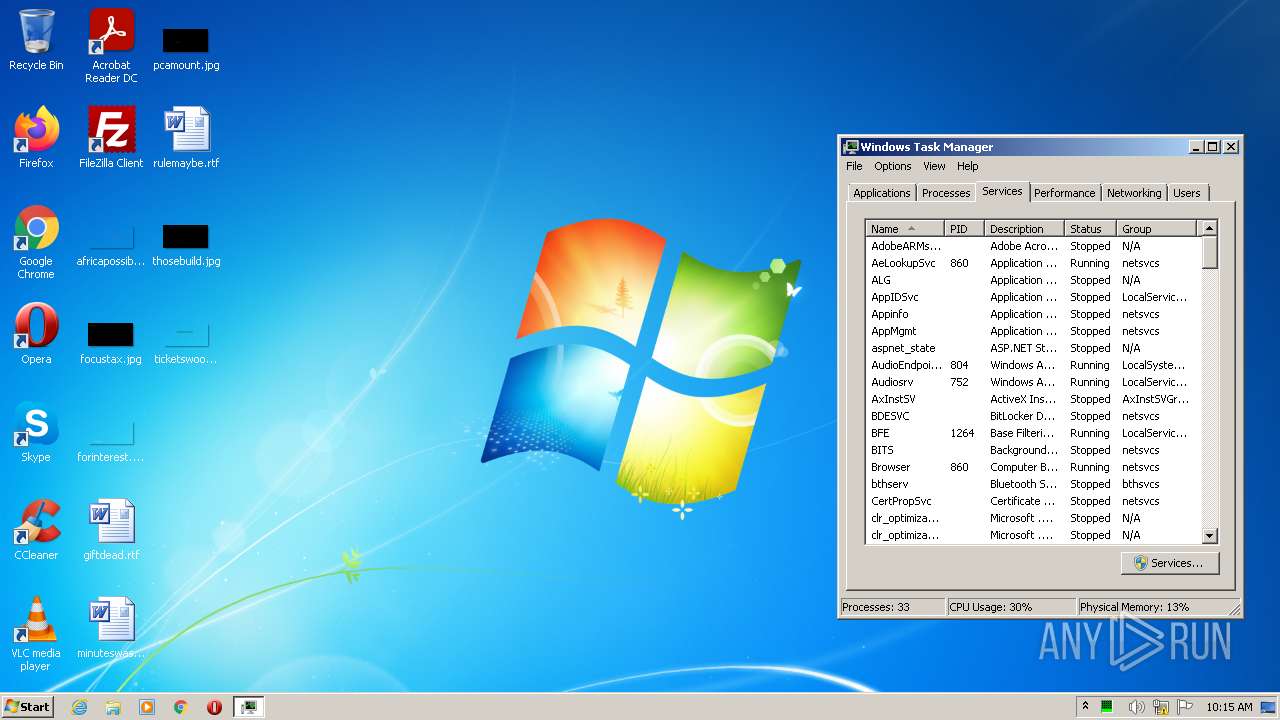This screenshot has width=1280, height=720.
Task: Select the Audiosrv service row
Action: point(1033,382)
